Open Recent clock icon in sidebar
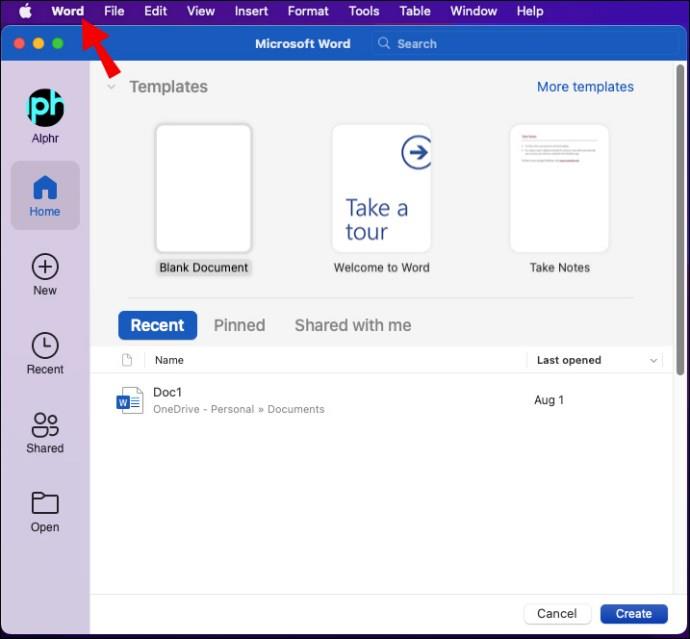 pos(45,345)
